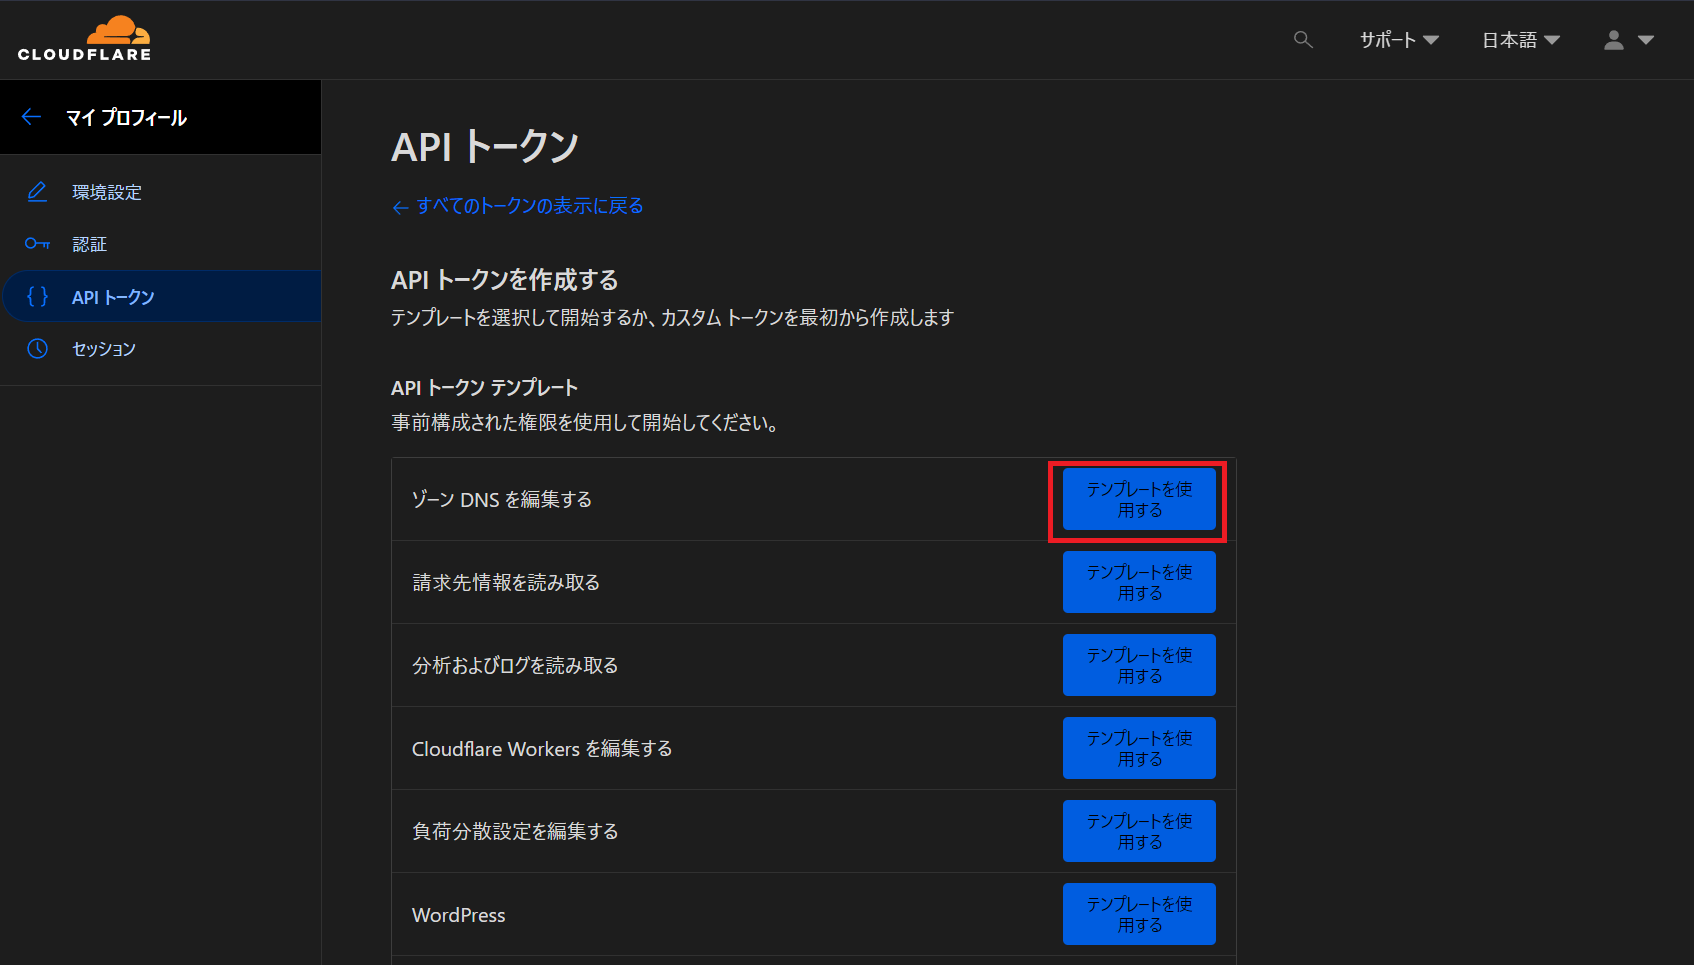Click すべてのトークンの表示に戻る link
The width and height of the screenshot is (1694, 965).
[x=518, y=205]
